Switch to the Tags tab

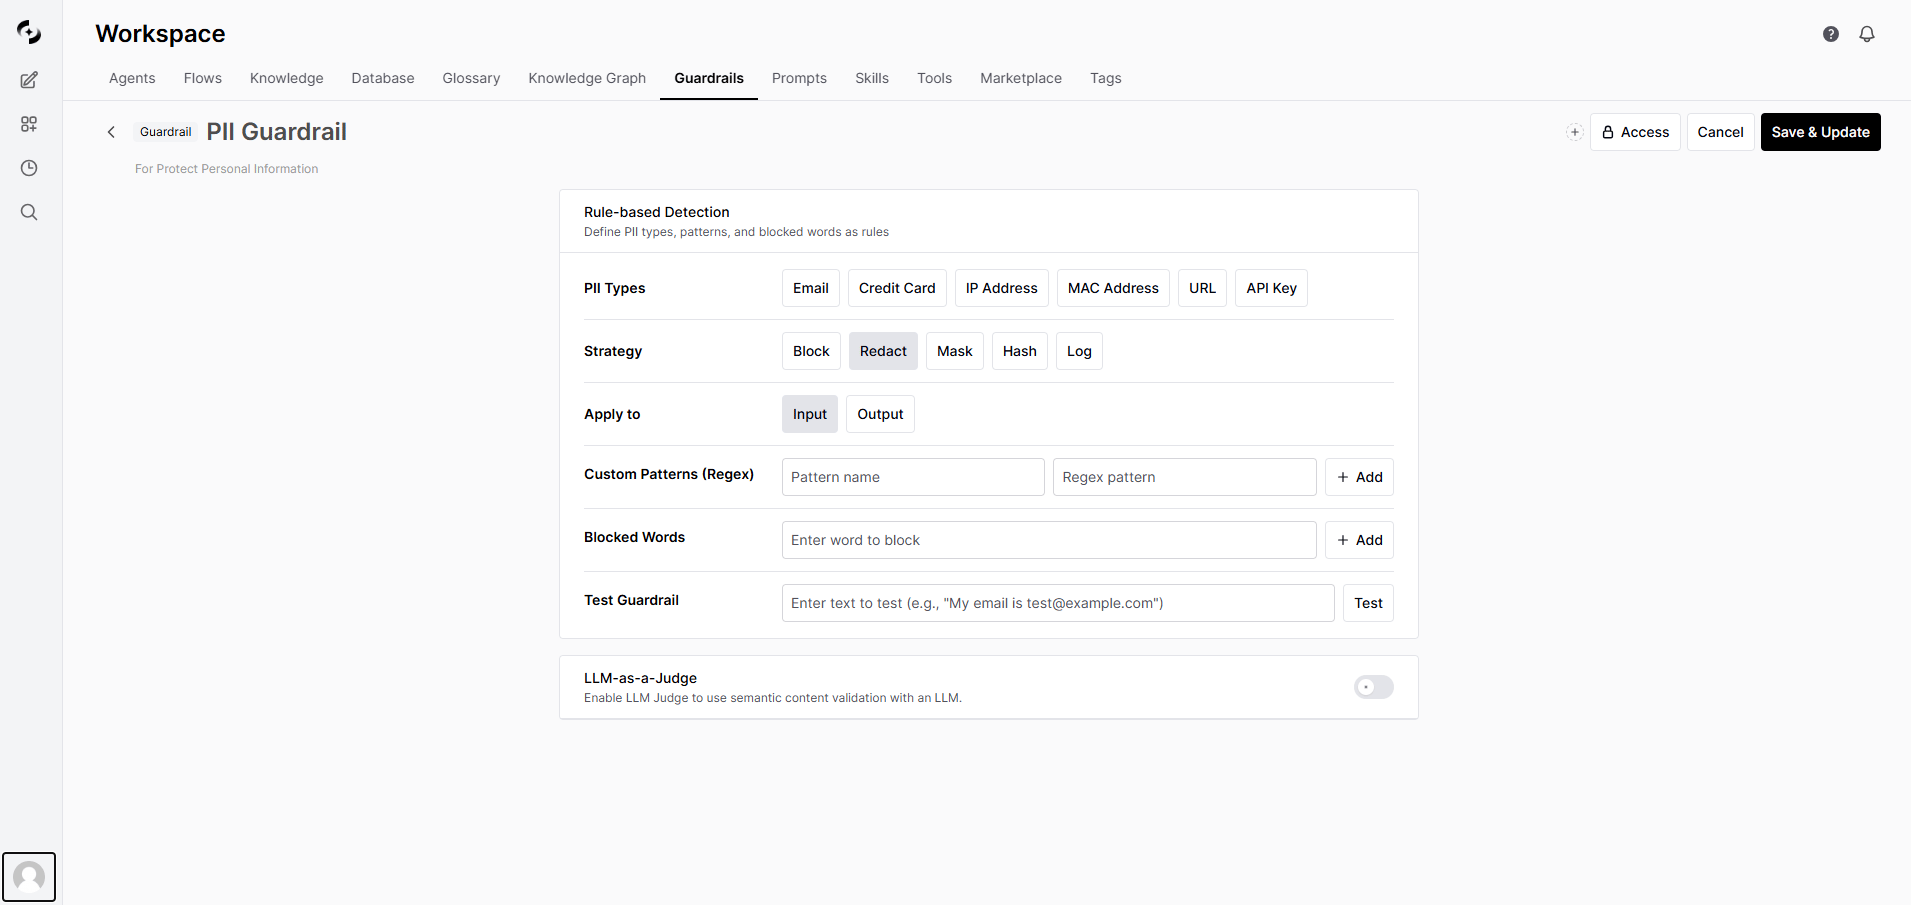point(1106,78)
